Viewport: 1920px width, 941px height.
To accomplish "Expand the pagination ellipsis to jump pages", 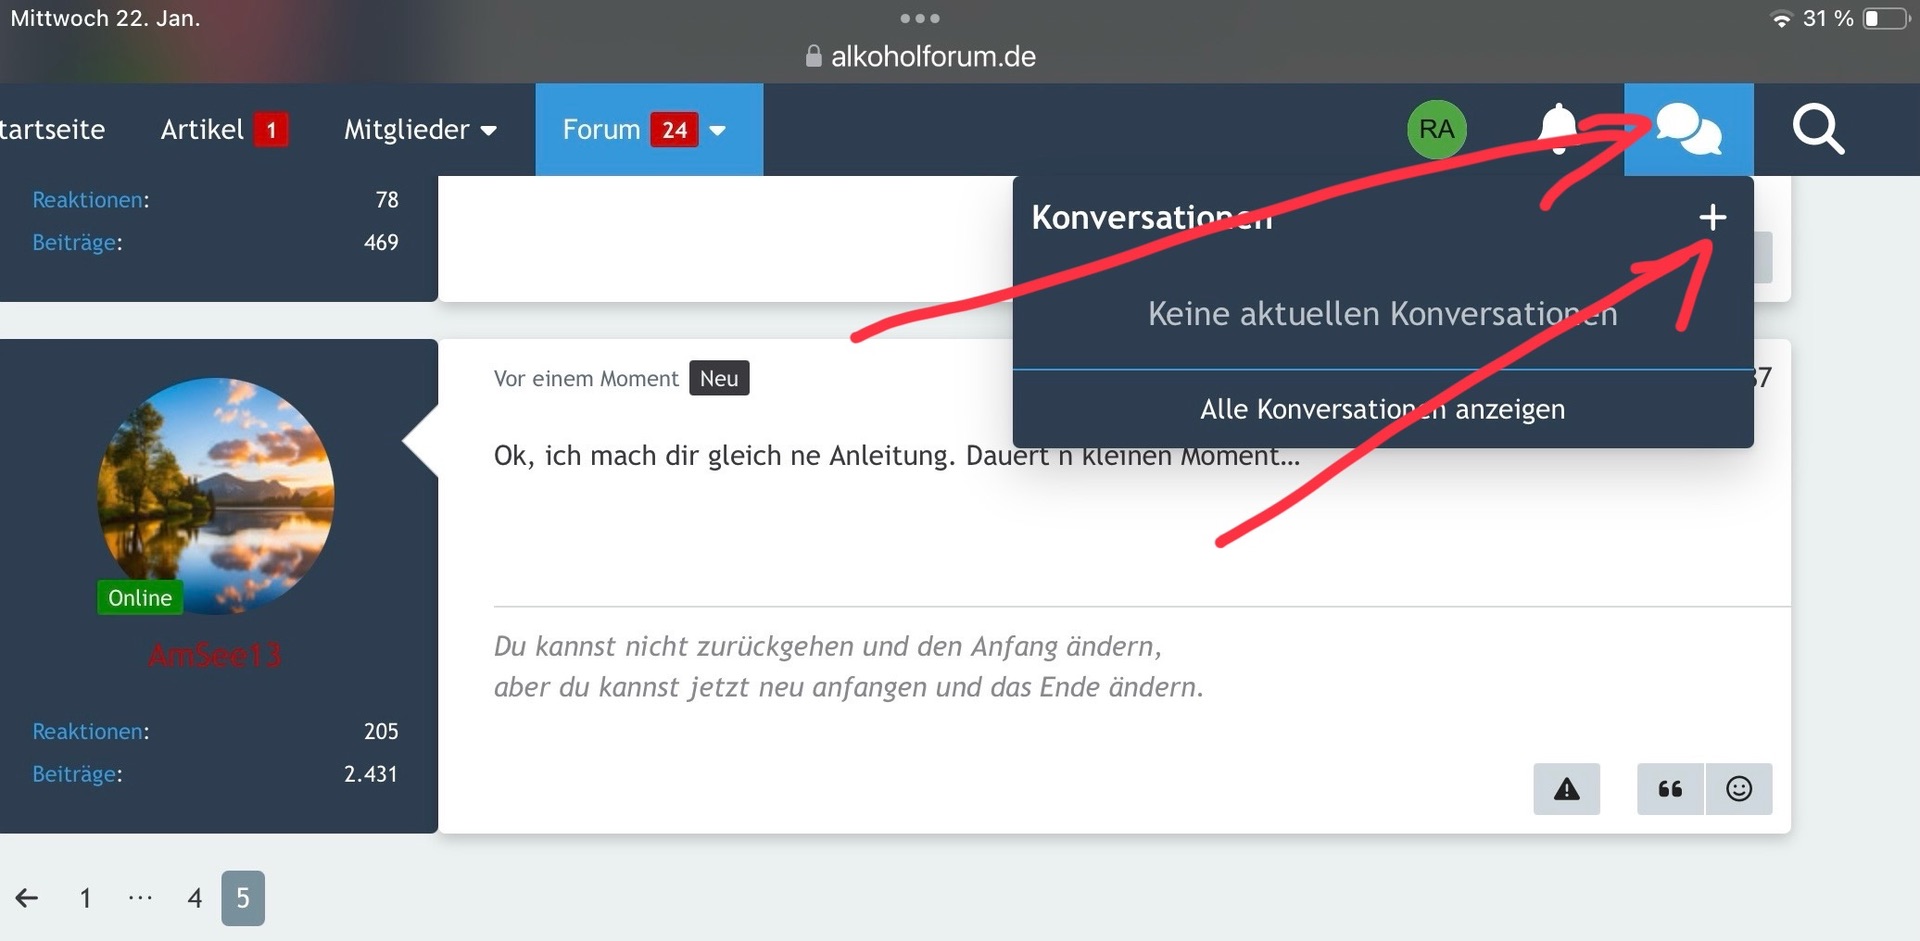I will click(140, 898).
